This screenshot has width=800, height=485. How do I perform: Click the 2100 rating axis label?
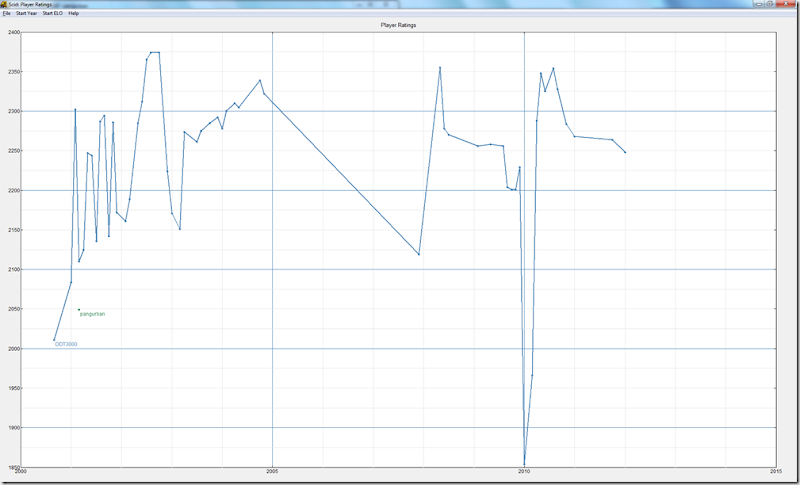(14, 269)
